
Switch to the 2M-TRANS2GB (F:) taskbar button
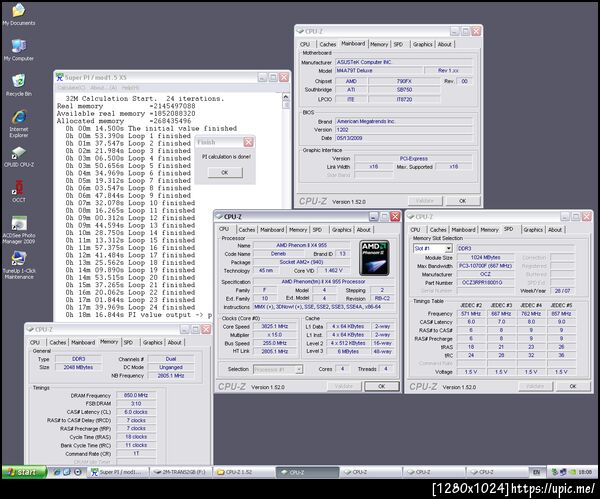tap(180, 472)
